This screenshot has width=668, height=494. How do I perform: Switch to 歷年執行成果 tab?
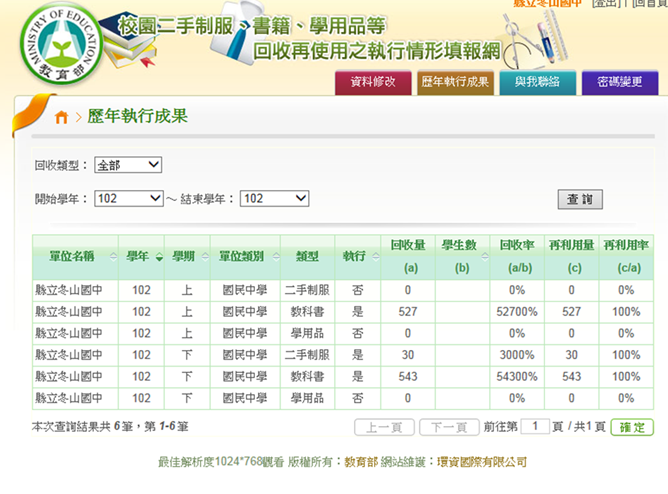pos(455,83)
